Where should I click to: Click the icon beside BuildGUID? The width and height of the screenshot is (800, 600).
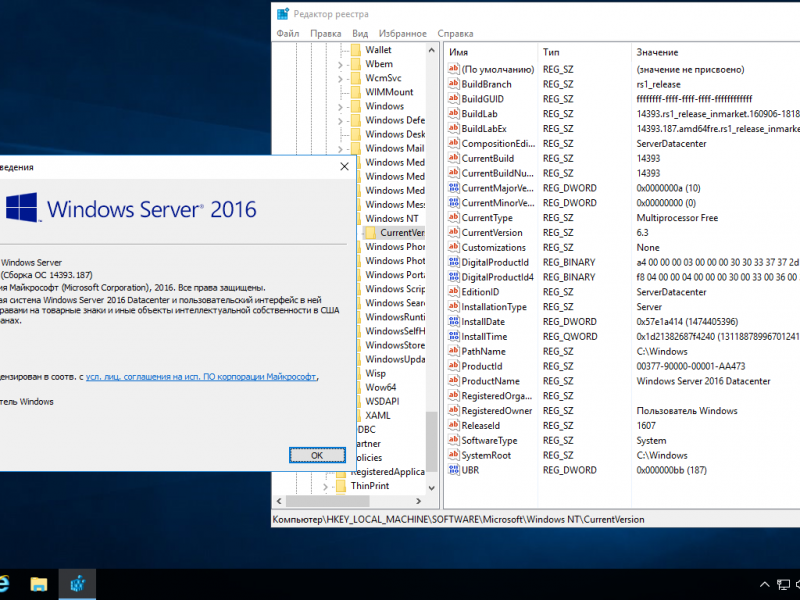[x=454, y=98]
